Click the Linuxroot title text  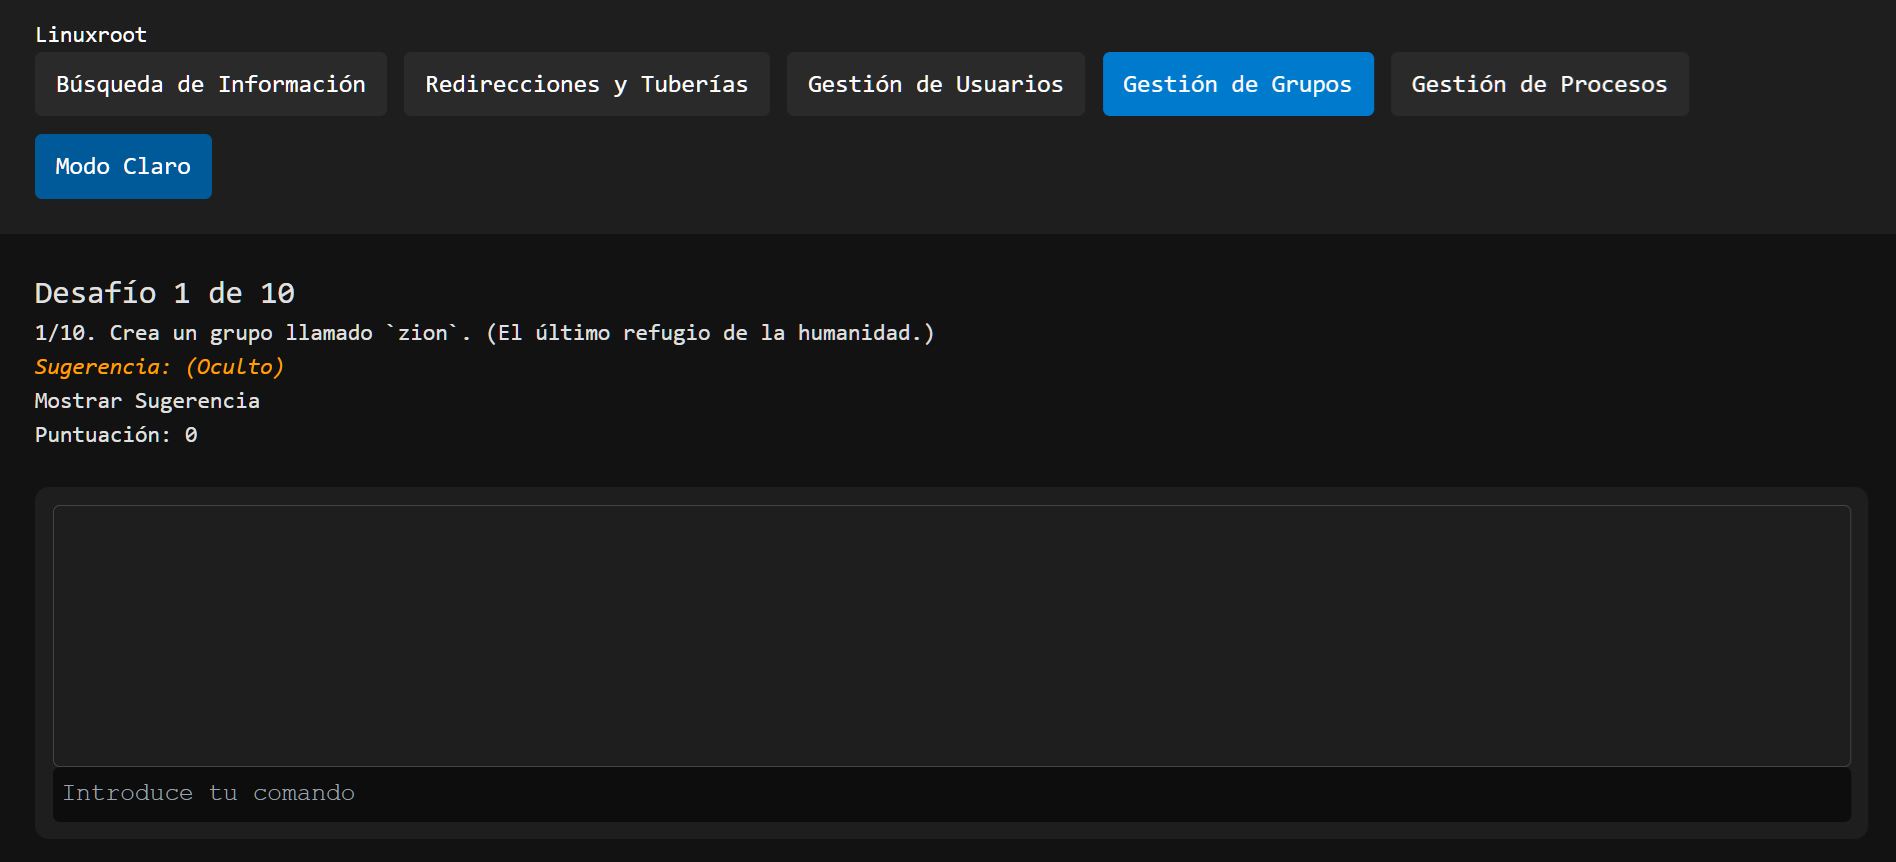coord(91,35)
